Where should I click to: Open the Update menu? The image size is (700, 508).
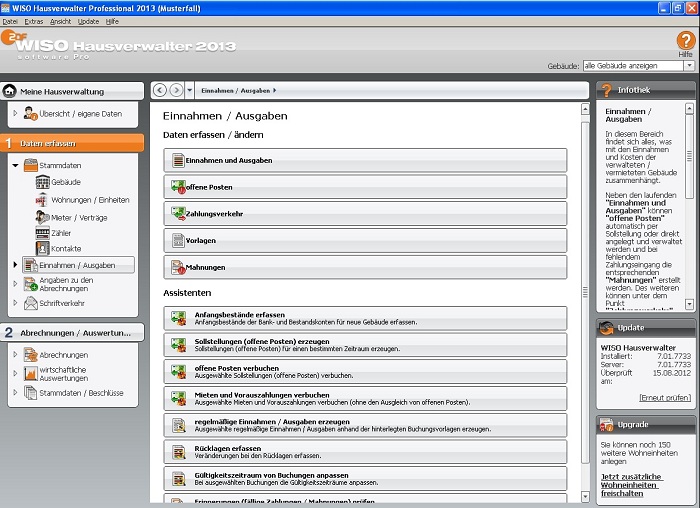coord(88,21)
